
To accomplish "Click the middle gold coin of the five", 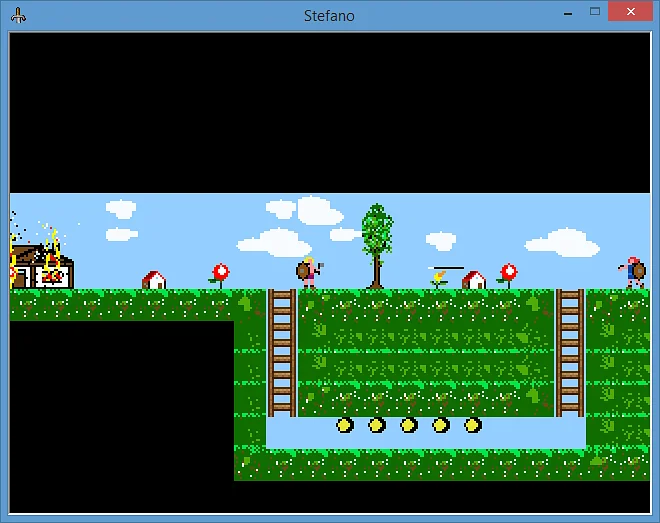I will (409, 425).
